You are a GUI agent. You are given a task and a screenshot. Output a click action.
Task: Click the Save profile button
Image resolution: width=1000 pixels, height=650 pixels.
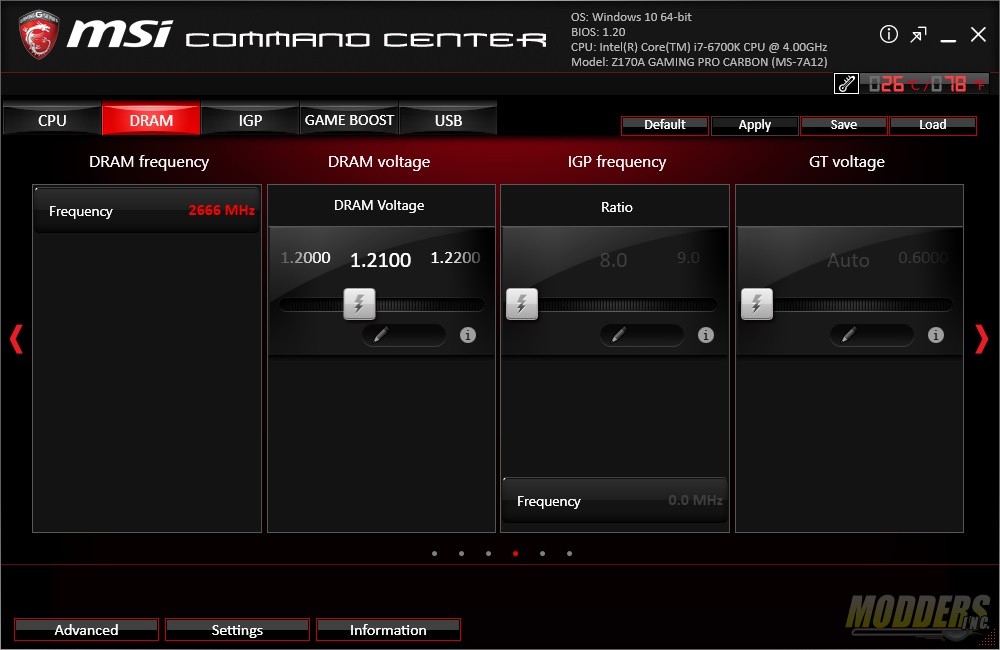coord(844,125)
